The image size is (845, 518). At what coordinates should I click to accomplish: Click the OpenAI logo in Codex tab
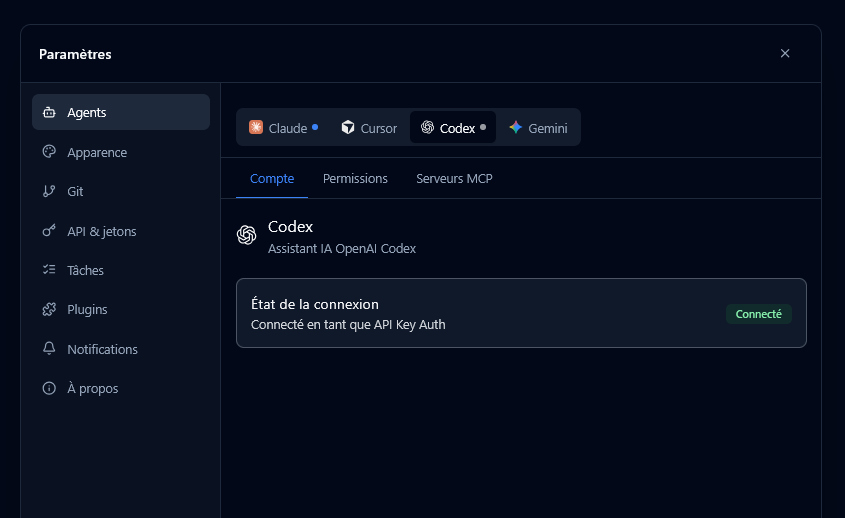427,127
